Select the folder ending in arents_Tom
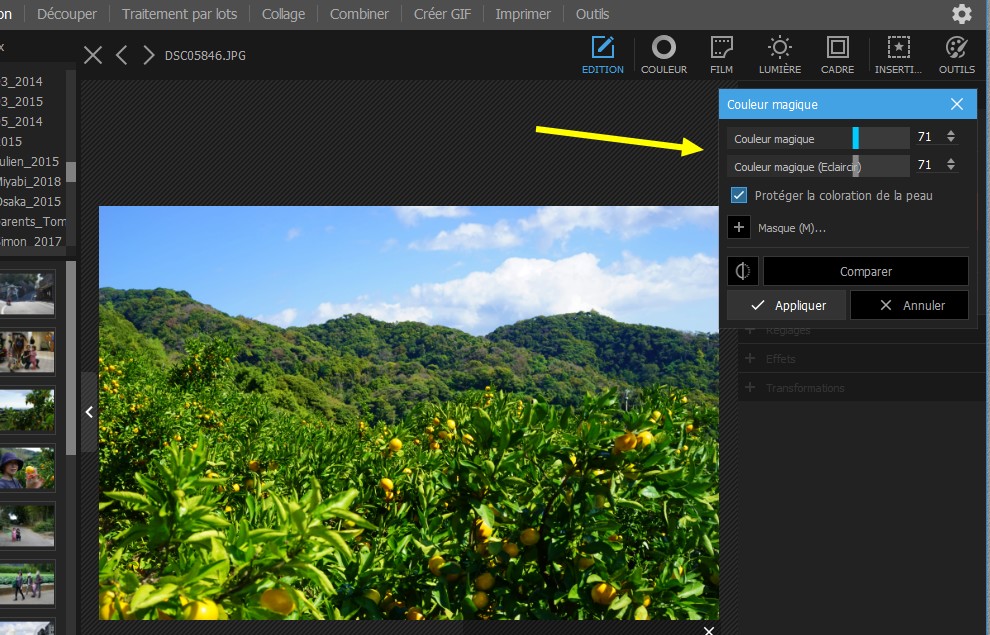Image resolution: width=990 pixels, height=635 pixels. (x=32, y=222)
